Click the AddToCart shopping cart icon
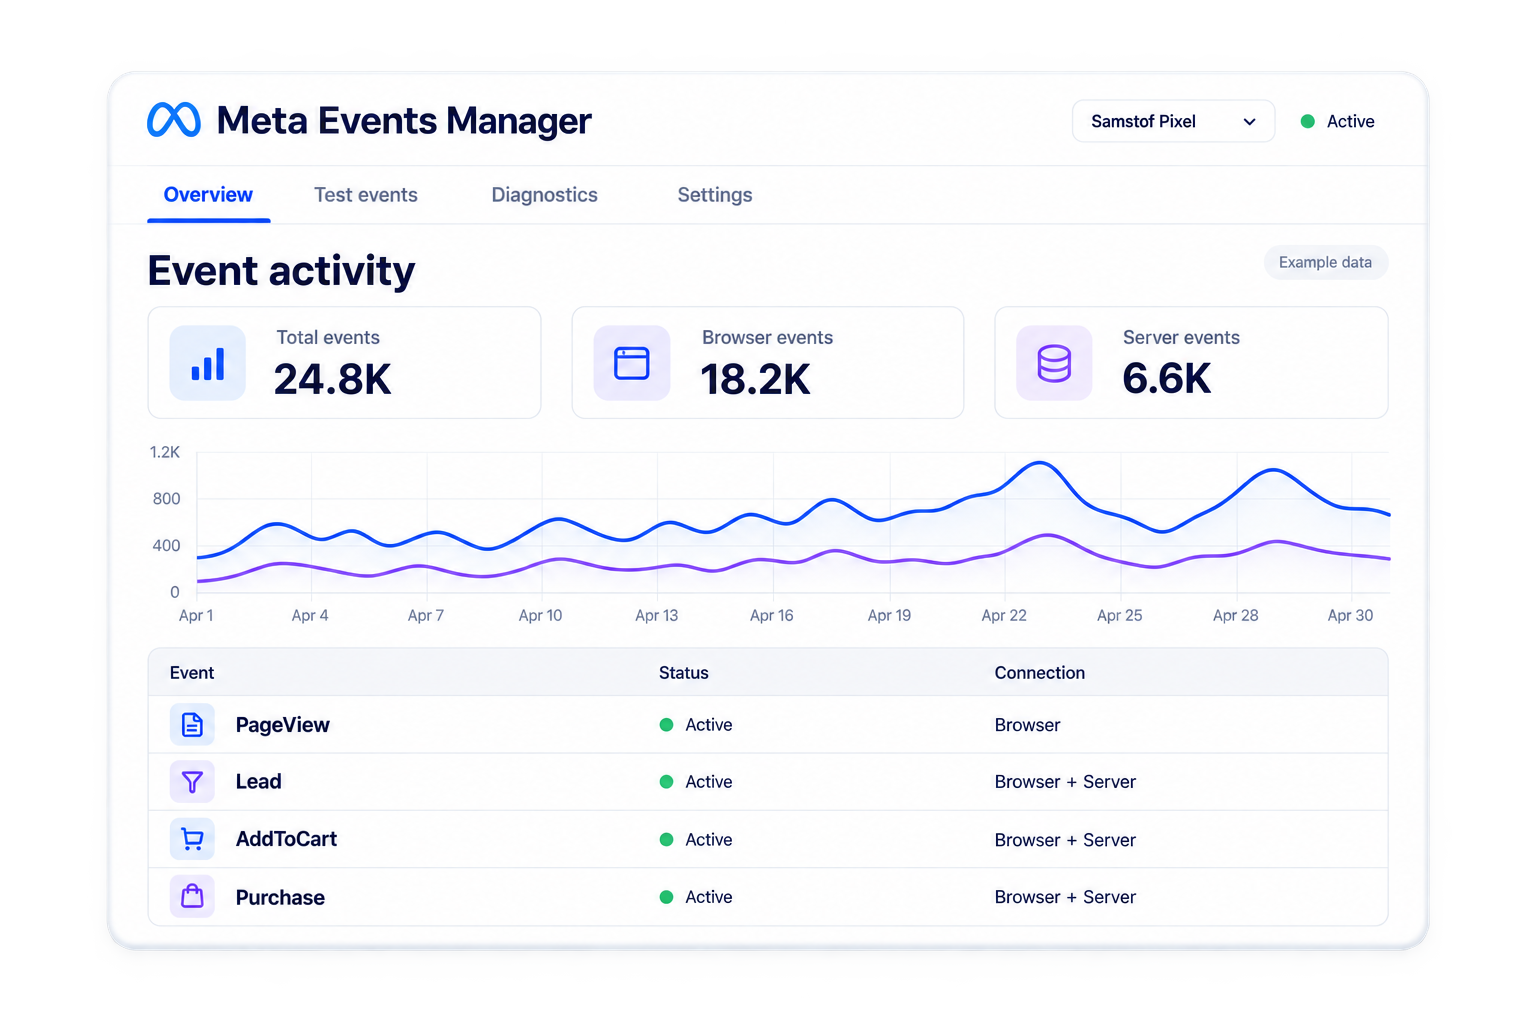This screenshot has height=1024, width=1536. [192, 839]
